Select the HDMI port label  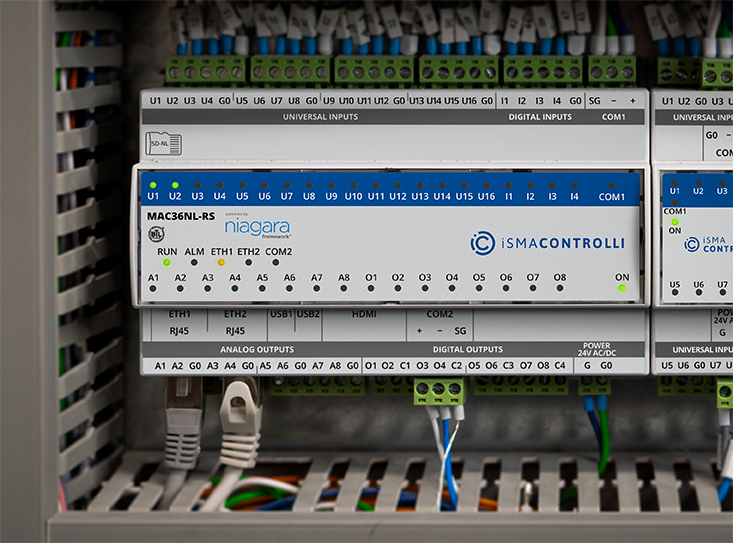click(x=364, y=314)
